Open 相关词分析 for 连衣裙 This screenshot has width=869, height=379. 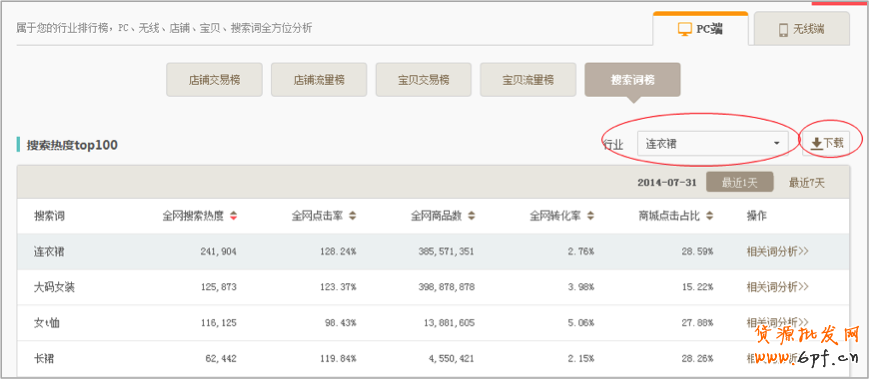[778, 252]
